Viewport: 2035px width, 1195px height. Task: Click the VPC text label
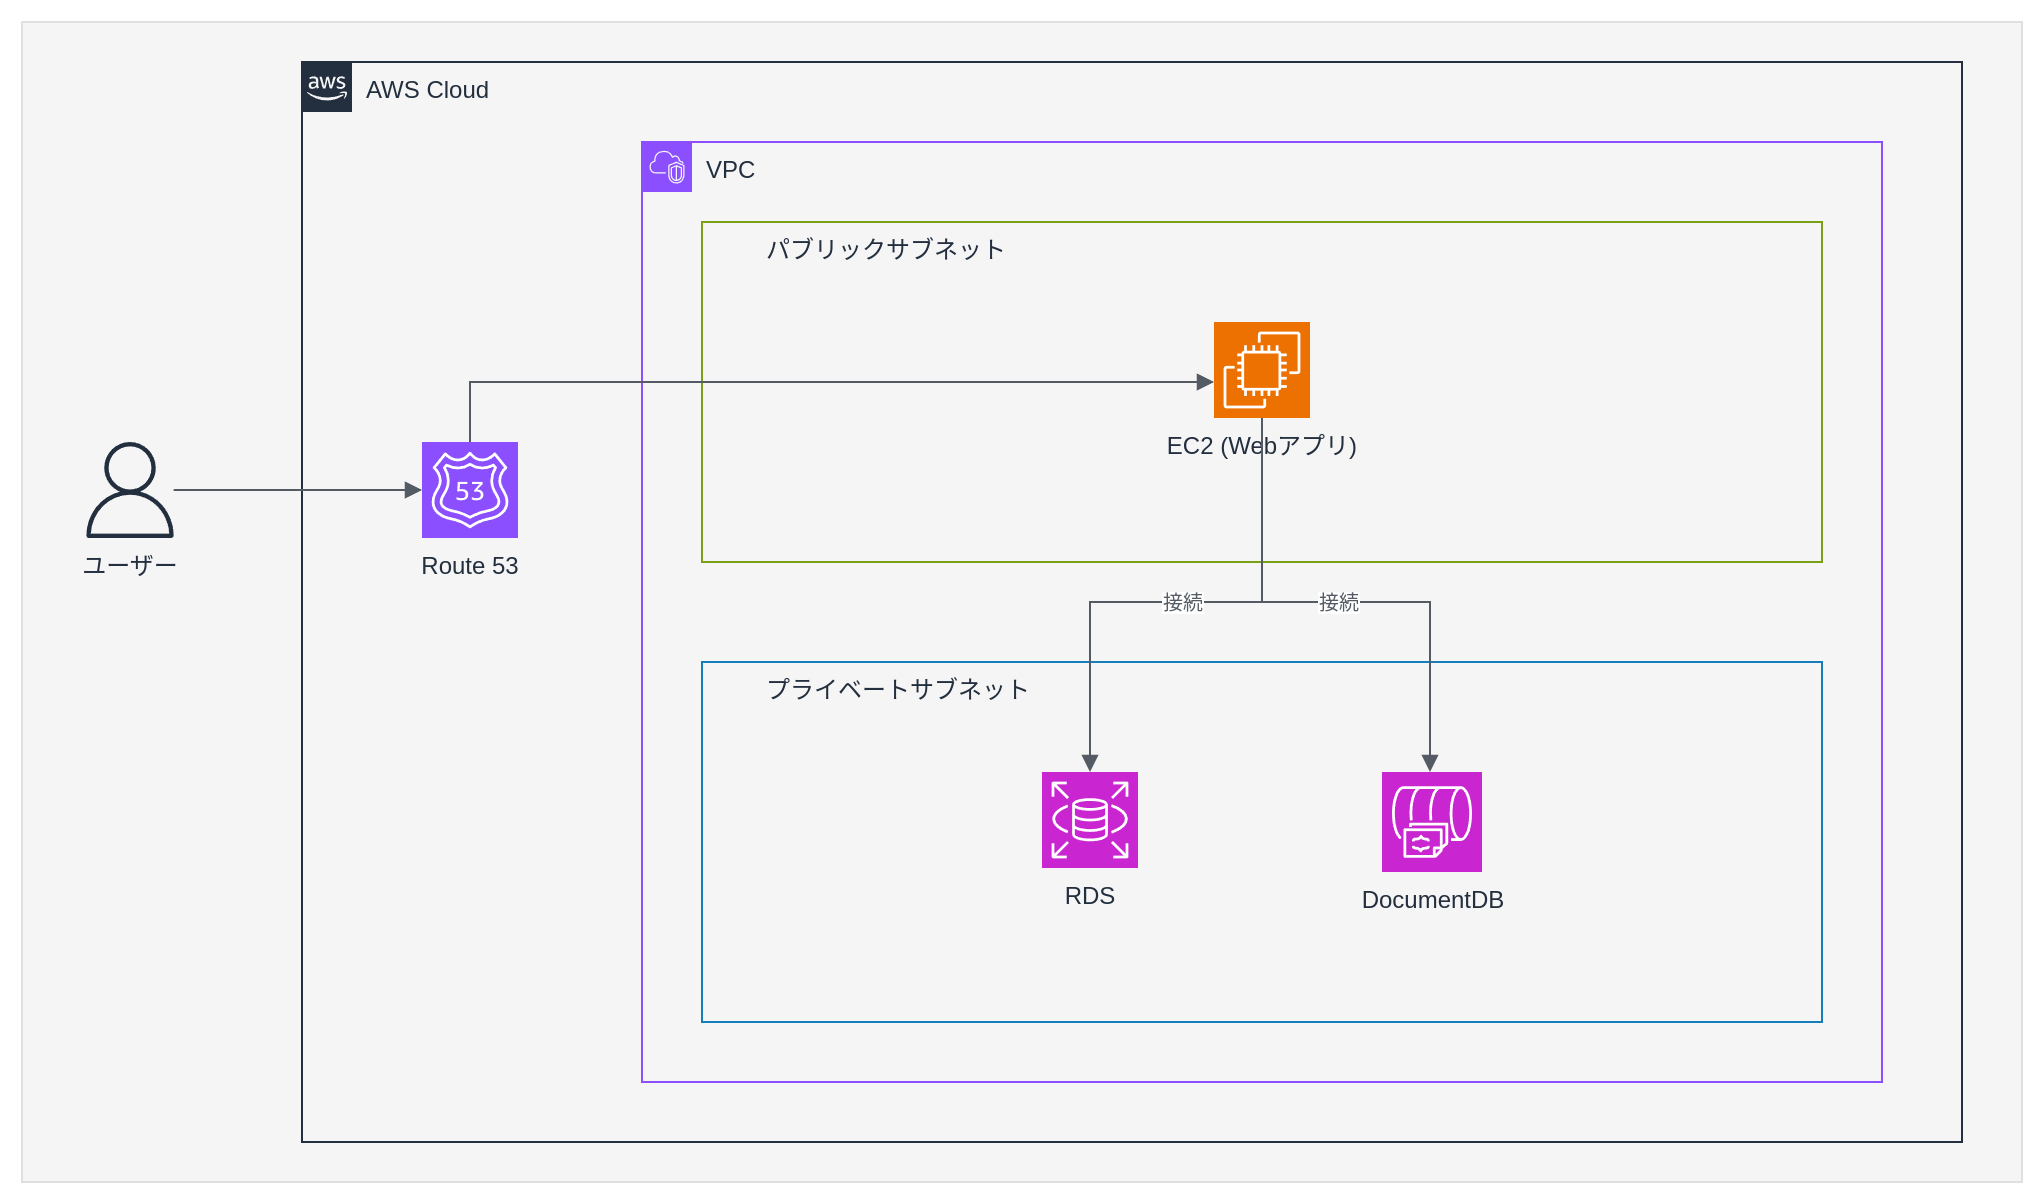tap(730, 170)
